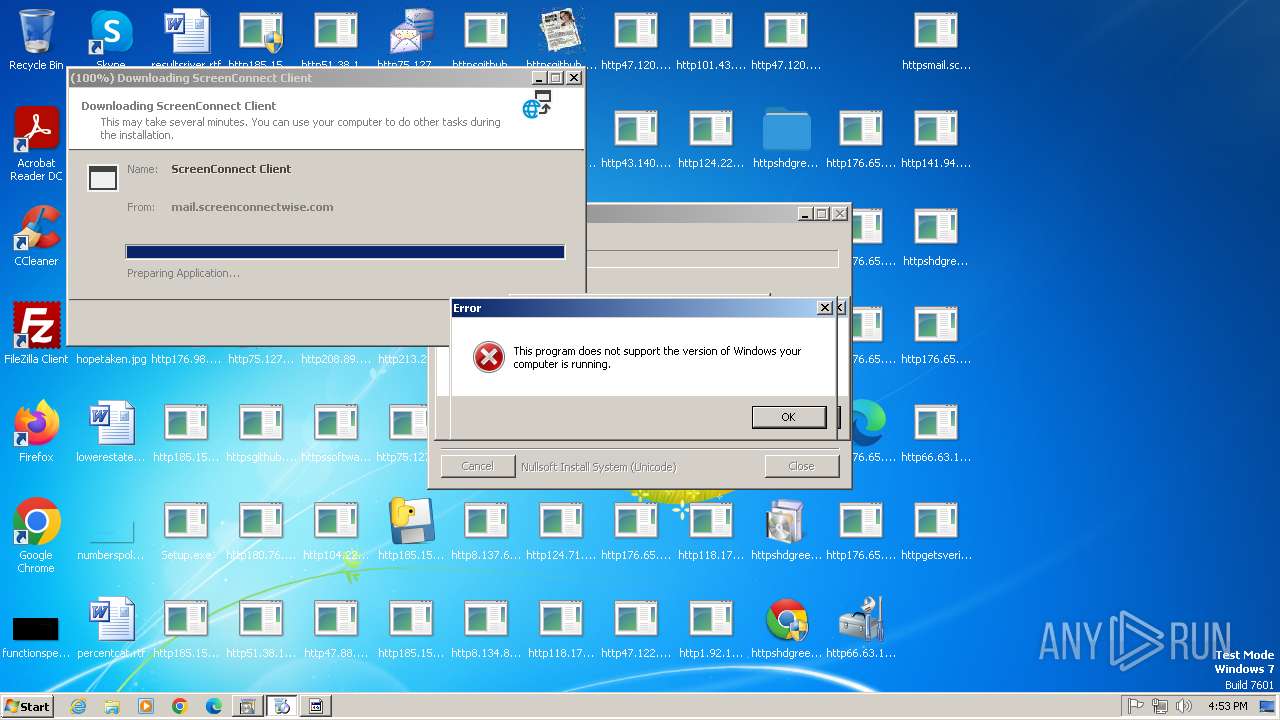Select the http66.63.1 toolbox icon
Screen dimensions: 1280x720
point(861,628)
